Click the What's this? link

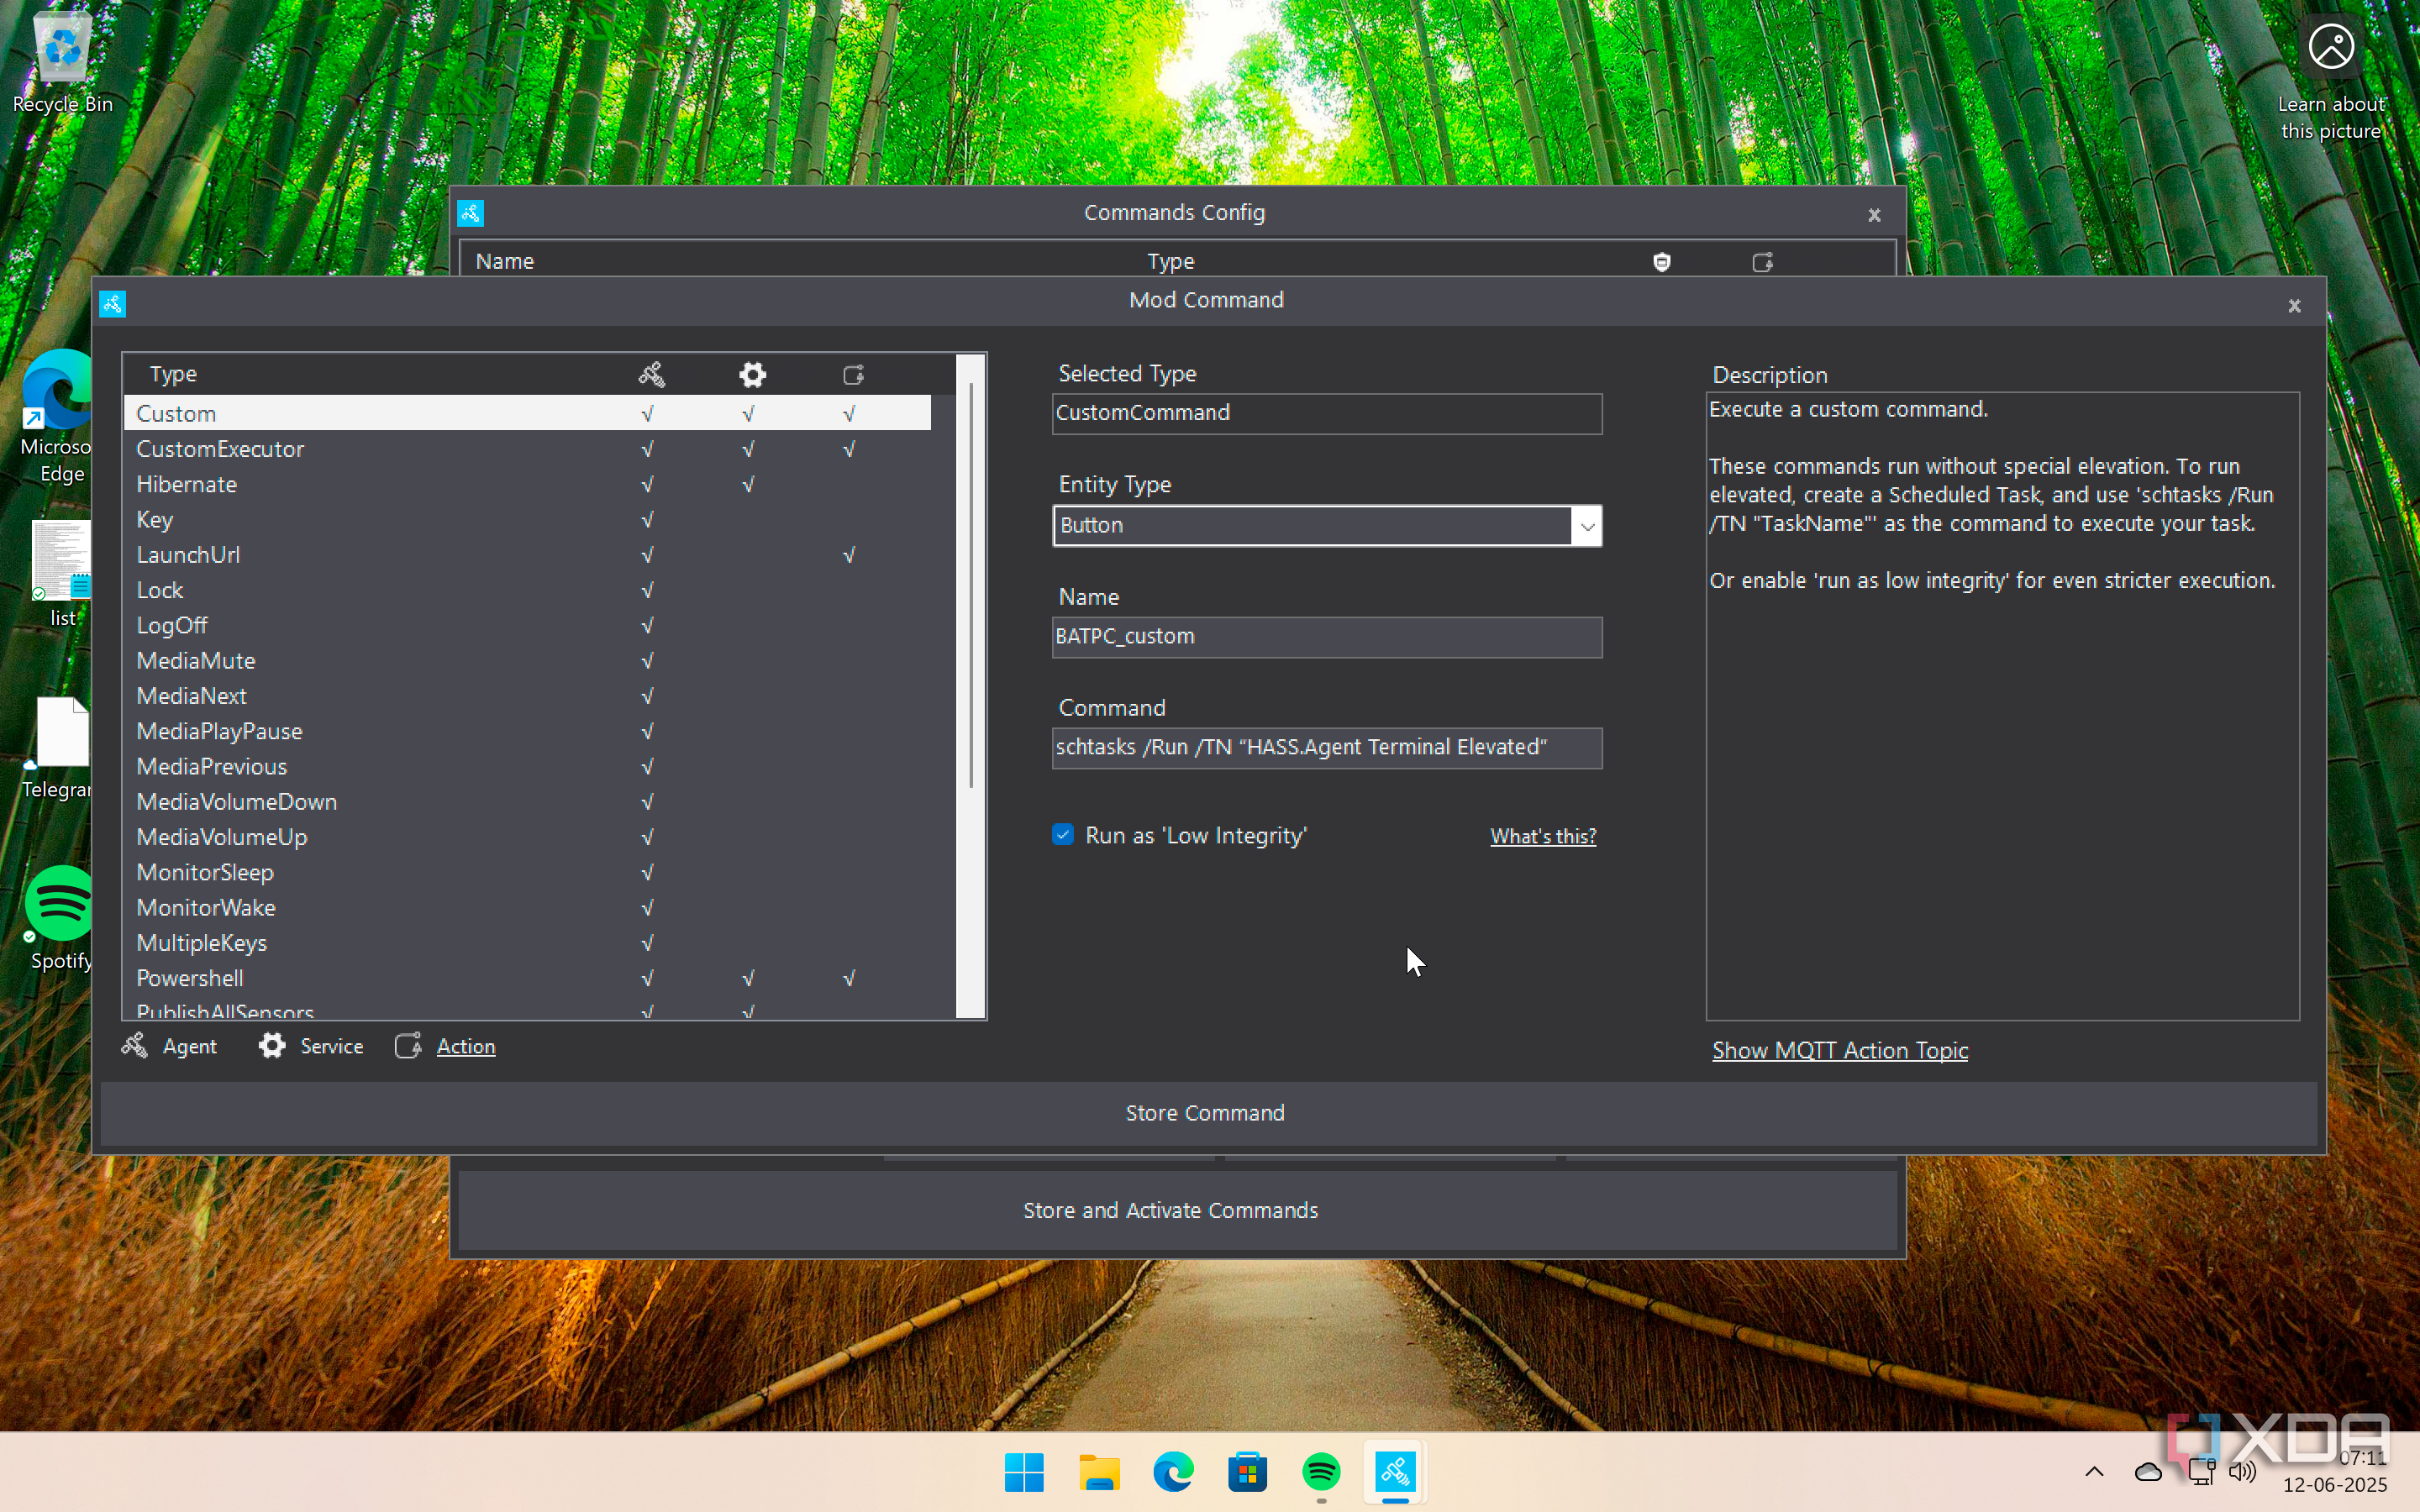pos(1543,836)
